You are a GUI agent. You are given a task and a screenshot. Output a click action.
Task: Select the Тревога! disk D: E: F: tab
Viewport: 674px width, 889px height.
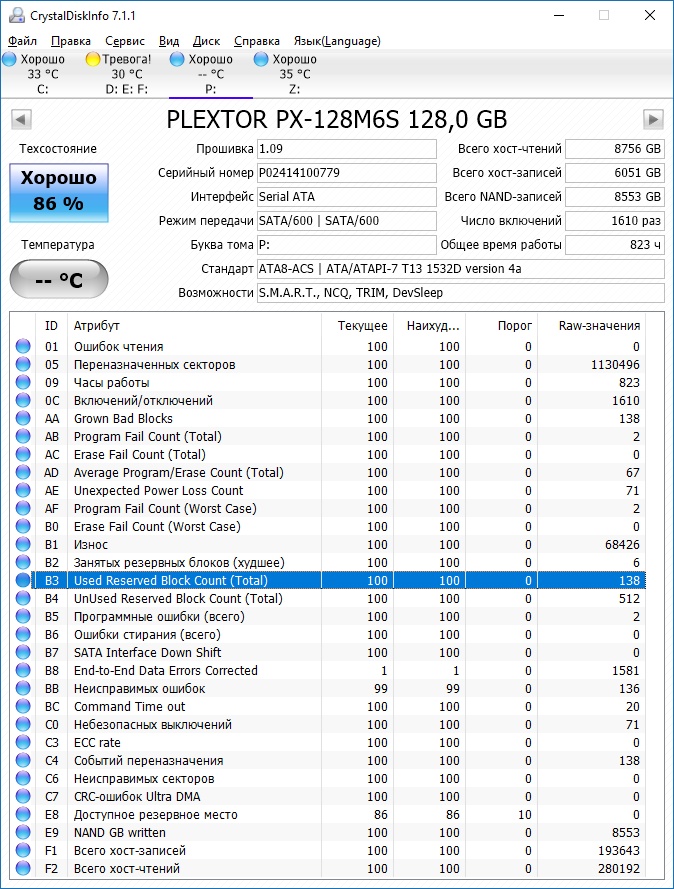(126, 74)
